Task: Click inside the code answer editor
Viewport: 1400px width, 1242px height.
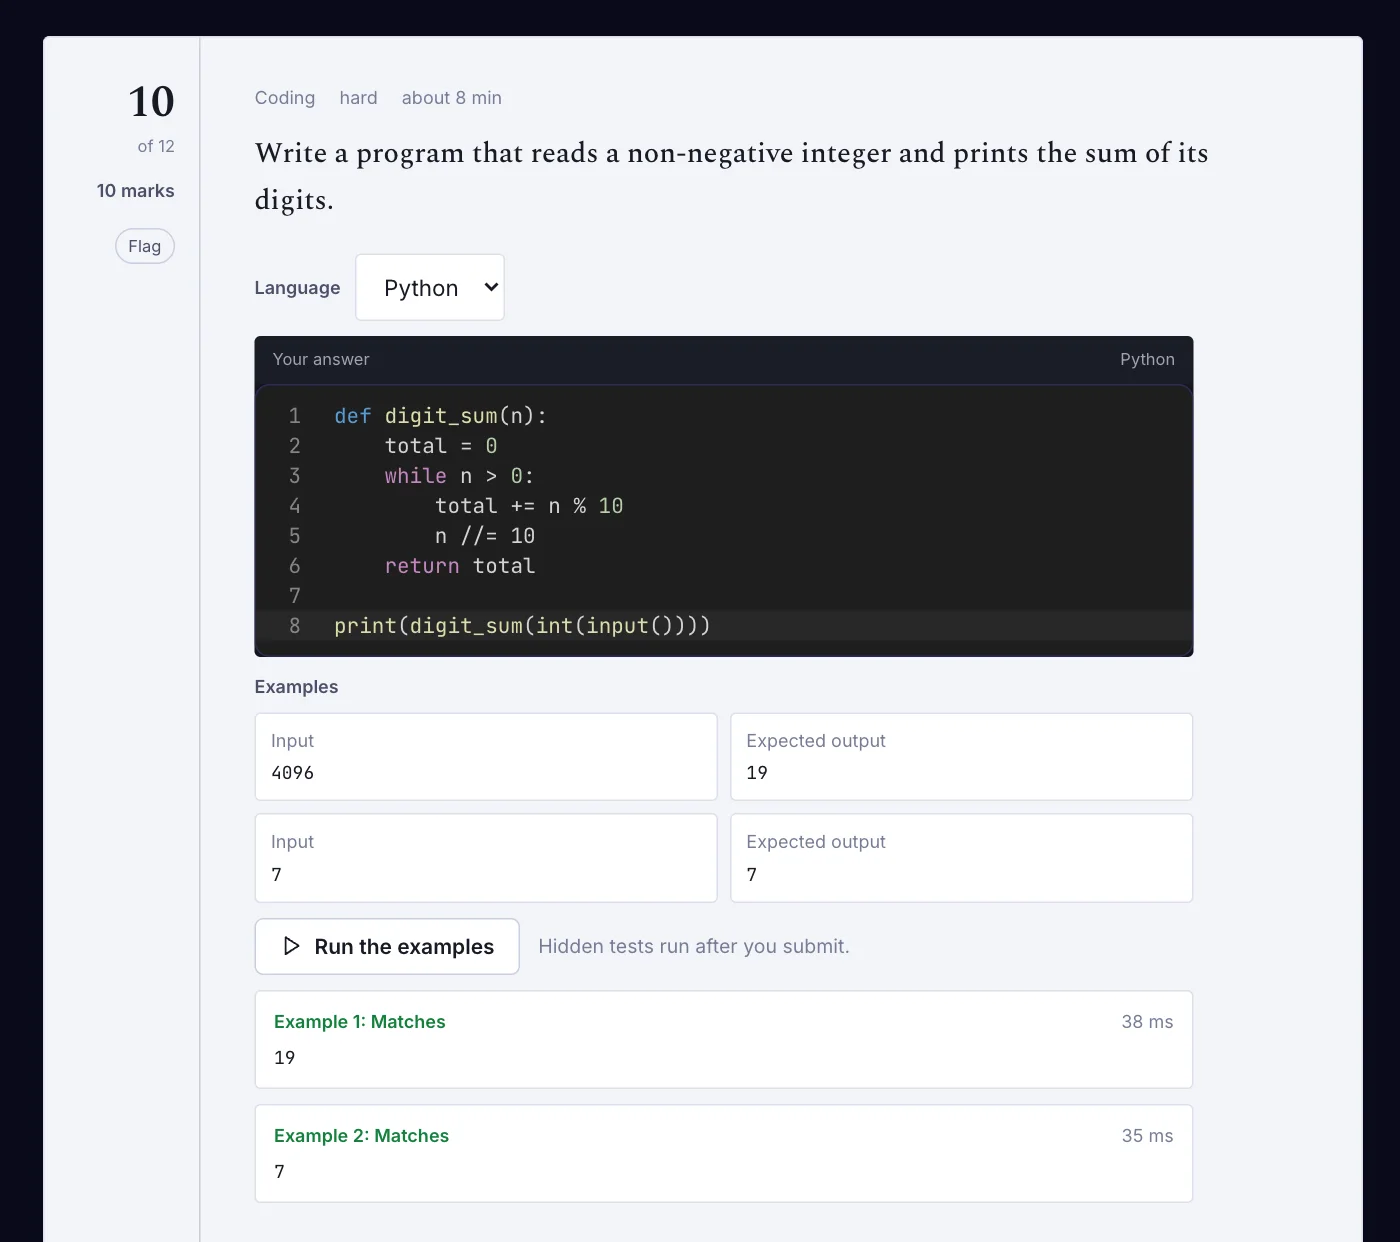Action: click(724, 520)
